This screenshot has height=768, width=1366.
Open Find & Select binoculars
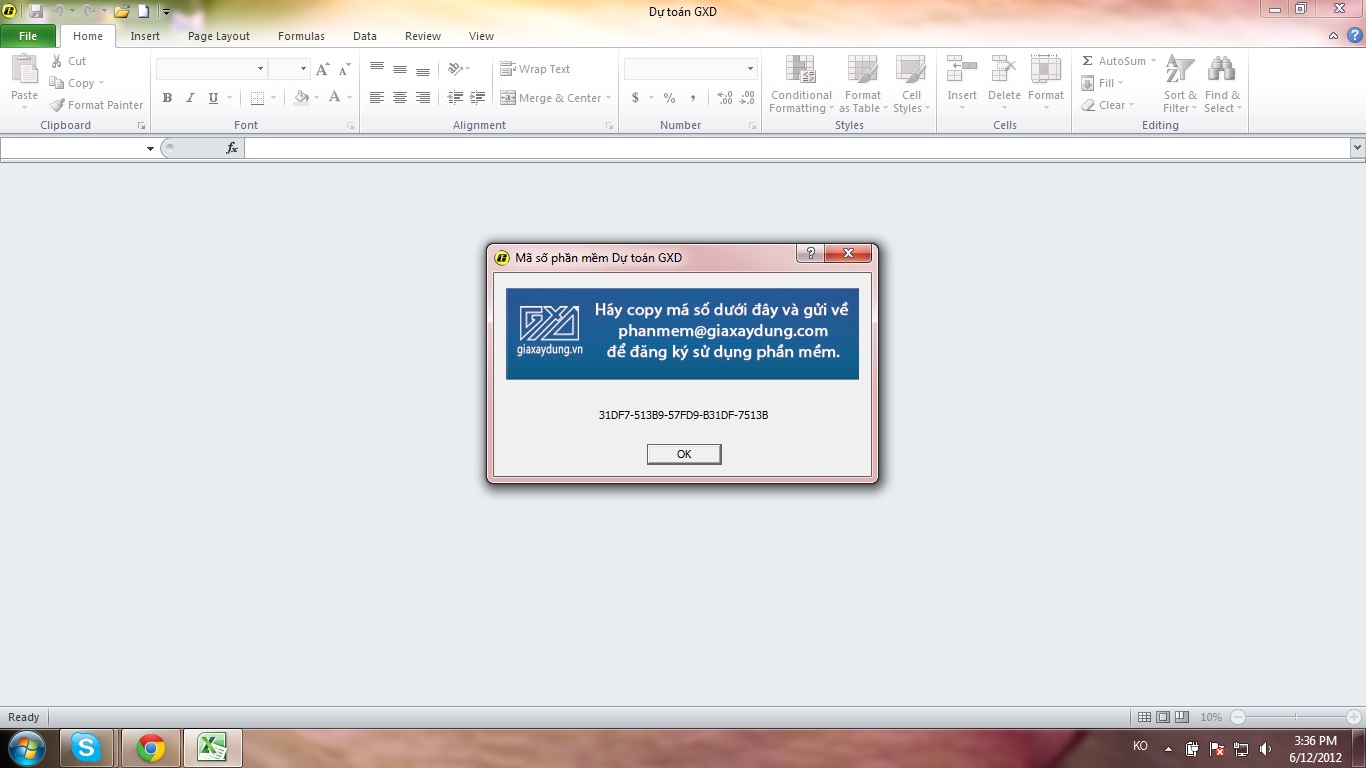tap(1220, 85)
